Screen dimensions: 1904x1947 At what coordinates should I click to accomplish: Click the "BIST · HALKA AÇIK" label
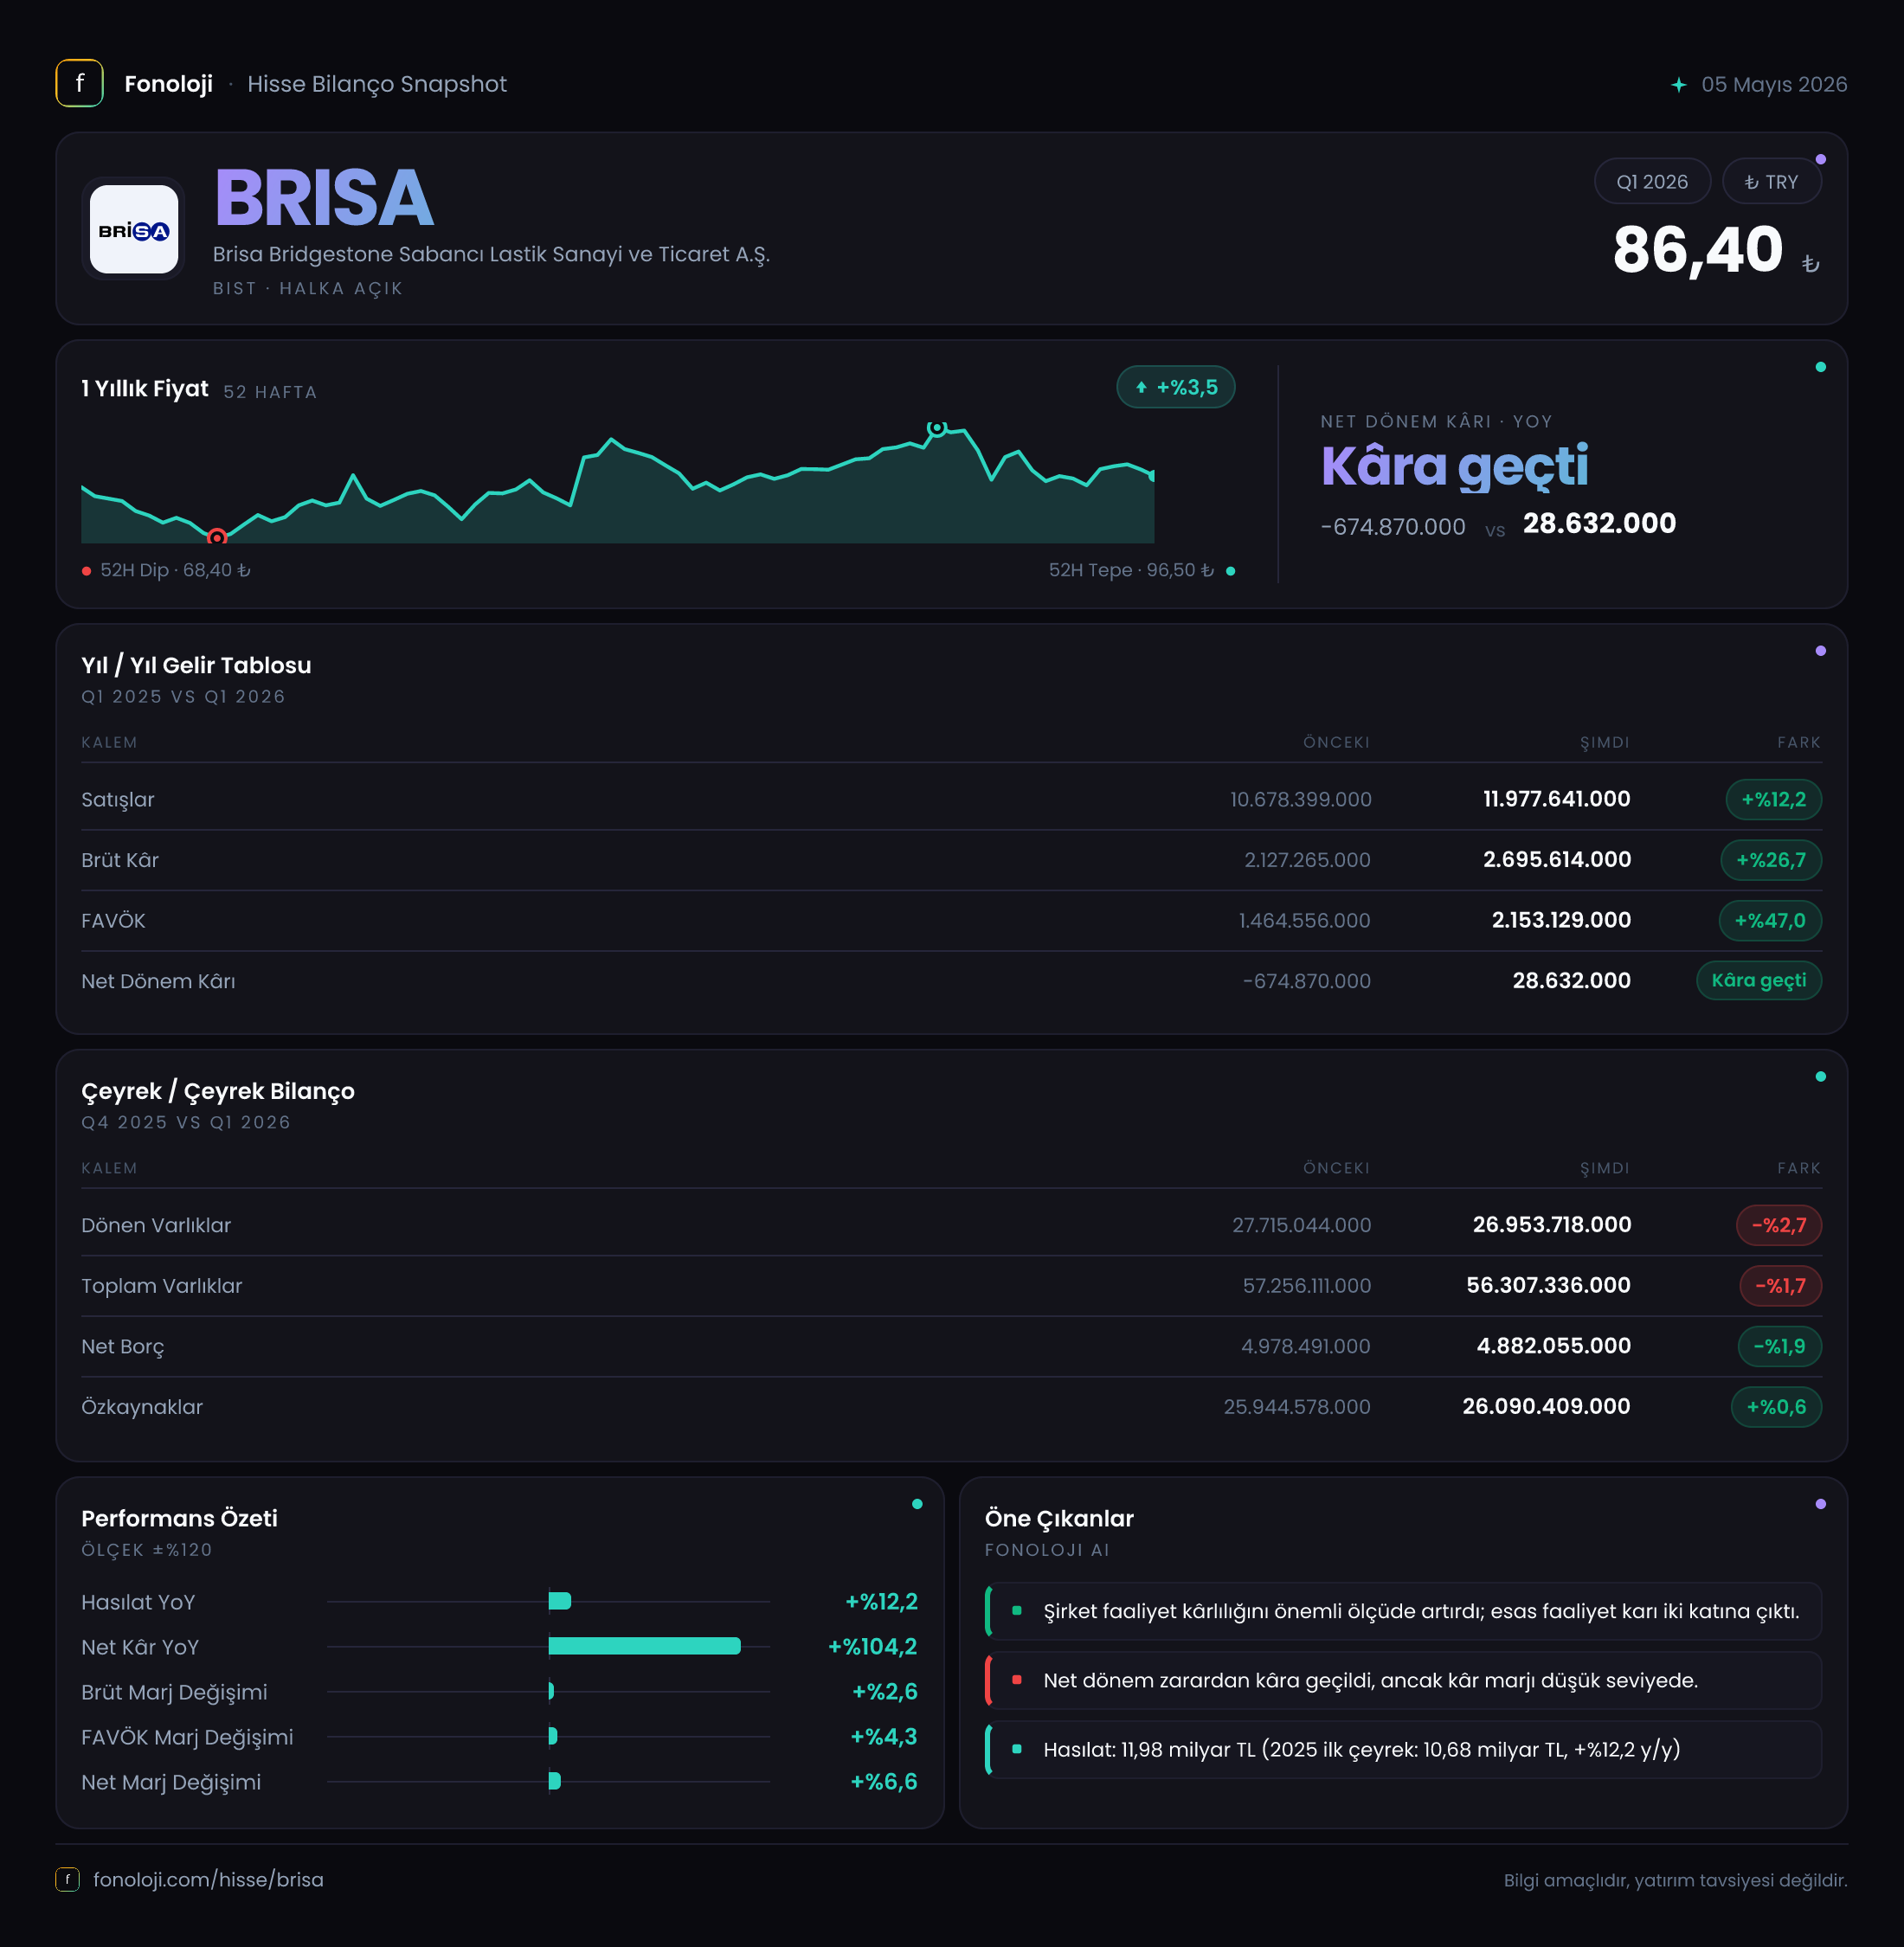(308, 289)
